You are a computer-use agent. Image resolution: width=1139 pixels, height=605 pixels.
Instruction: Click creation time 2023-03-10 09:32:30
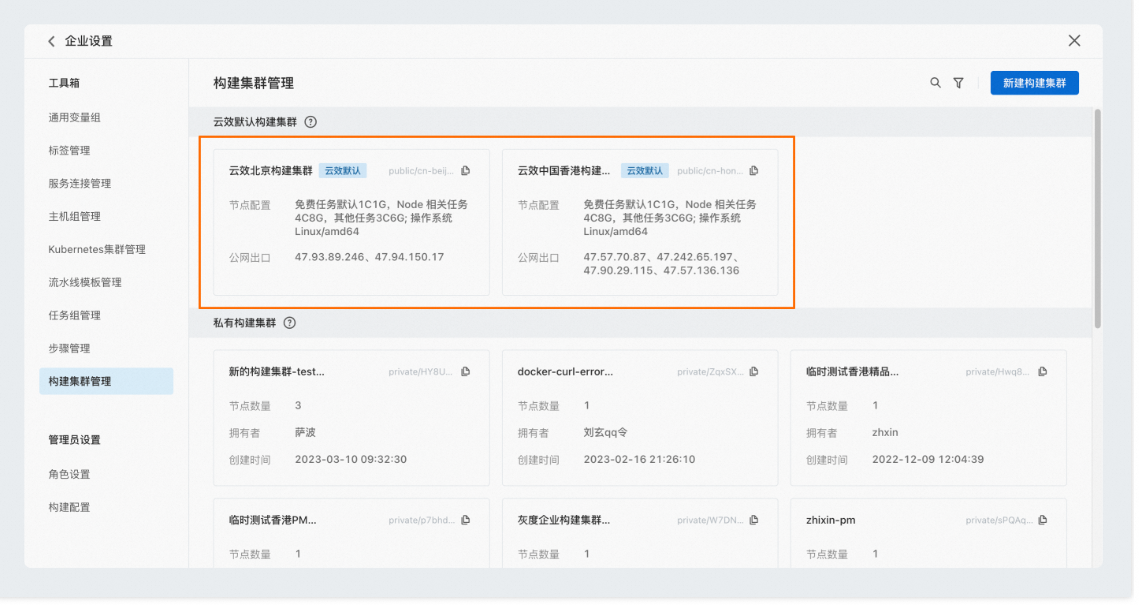pos(352,461)
